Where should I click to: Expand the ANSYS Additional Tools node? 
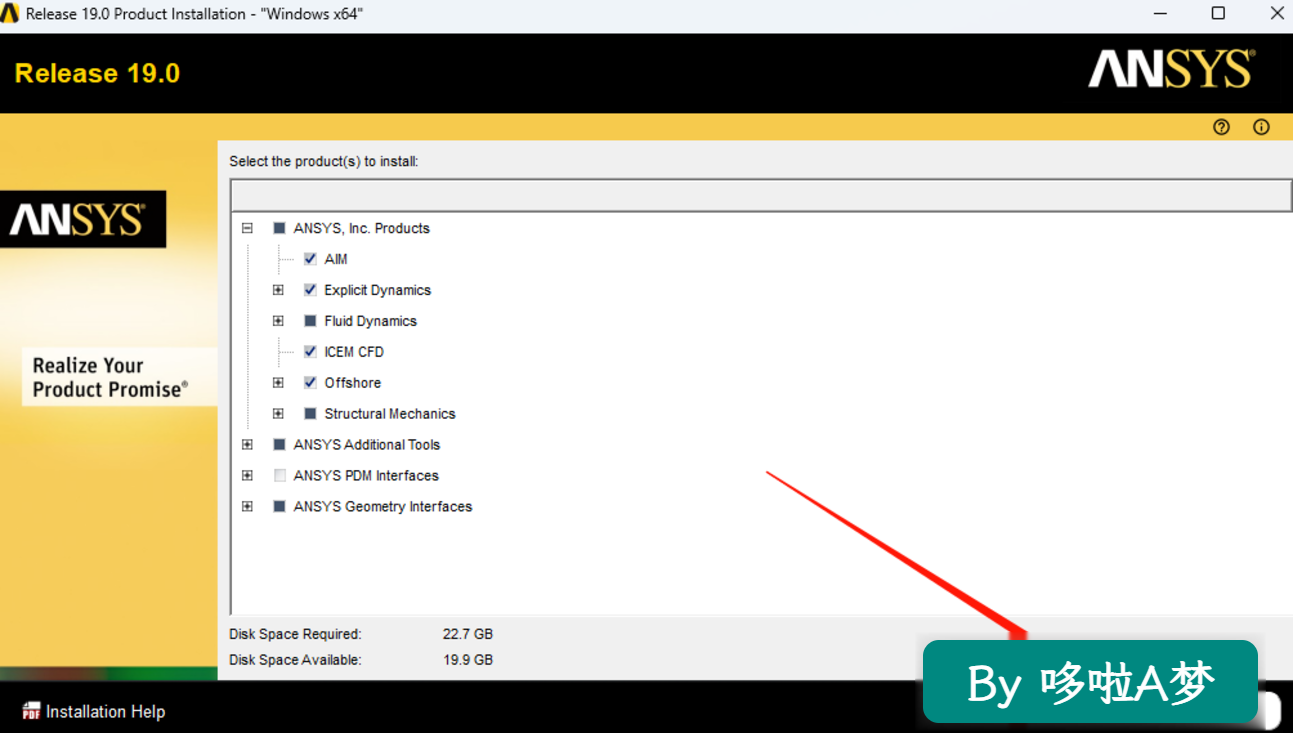(247, 445)
